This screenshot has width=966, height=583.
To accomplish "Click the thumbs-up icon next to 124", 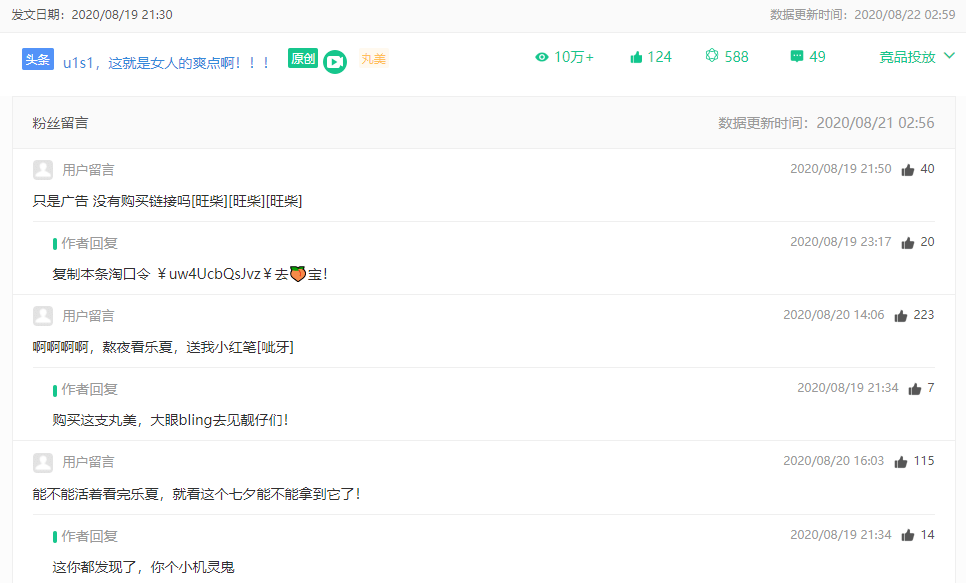I will (x=636, y=57).
